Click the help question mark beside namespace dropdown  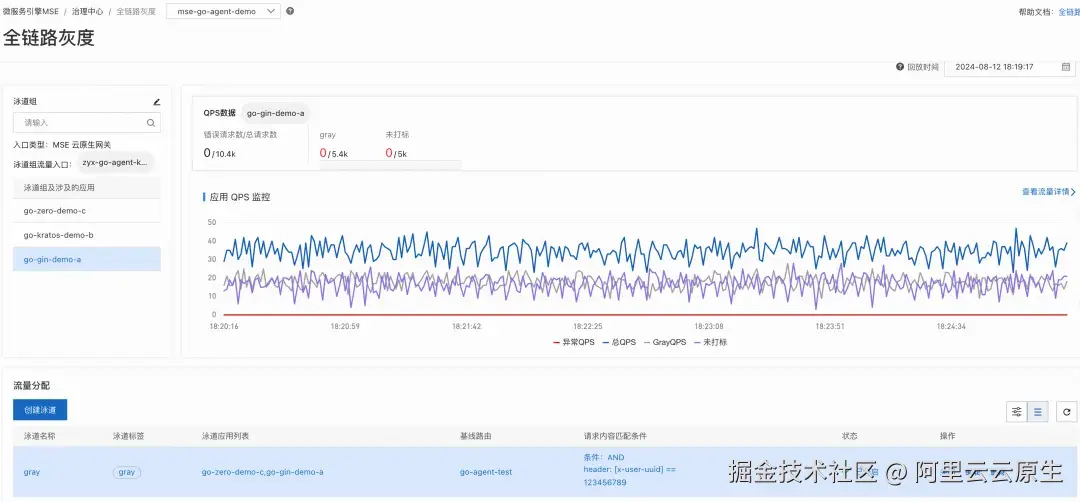pos(290,11)
